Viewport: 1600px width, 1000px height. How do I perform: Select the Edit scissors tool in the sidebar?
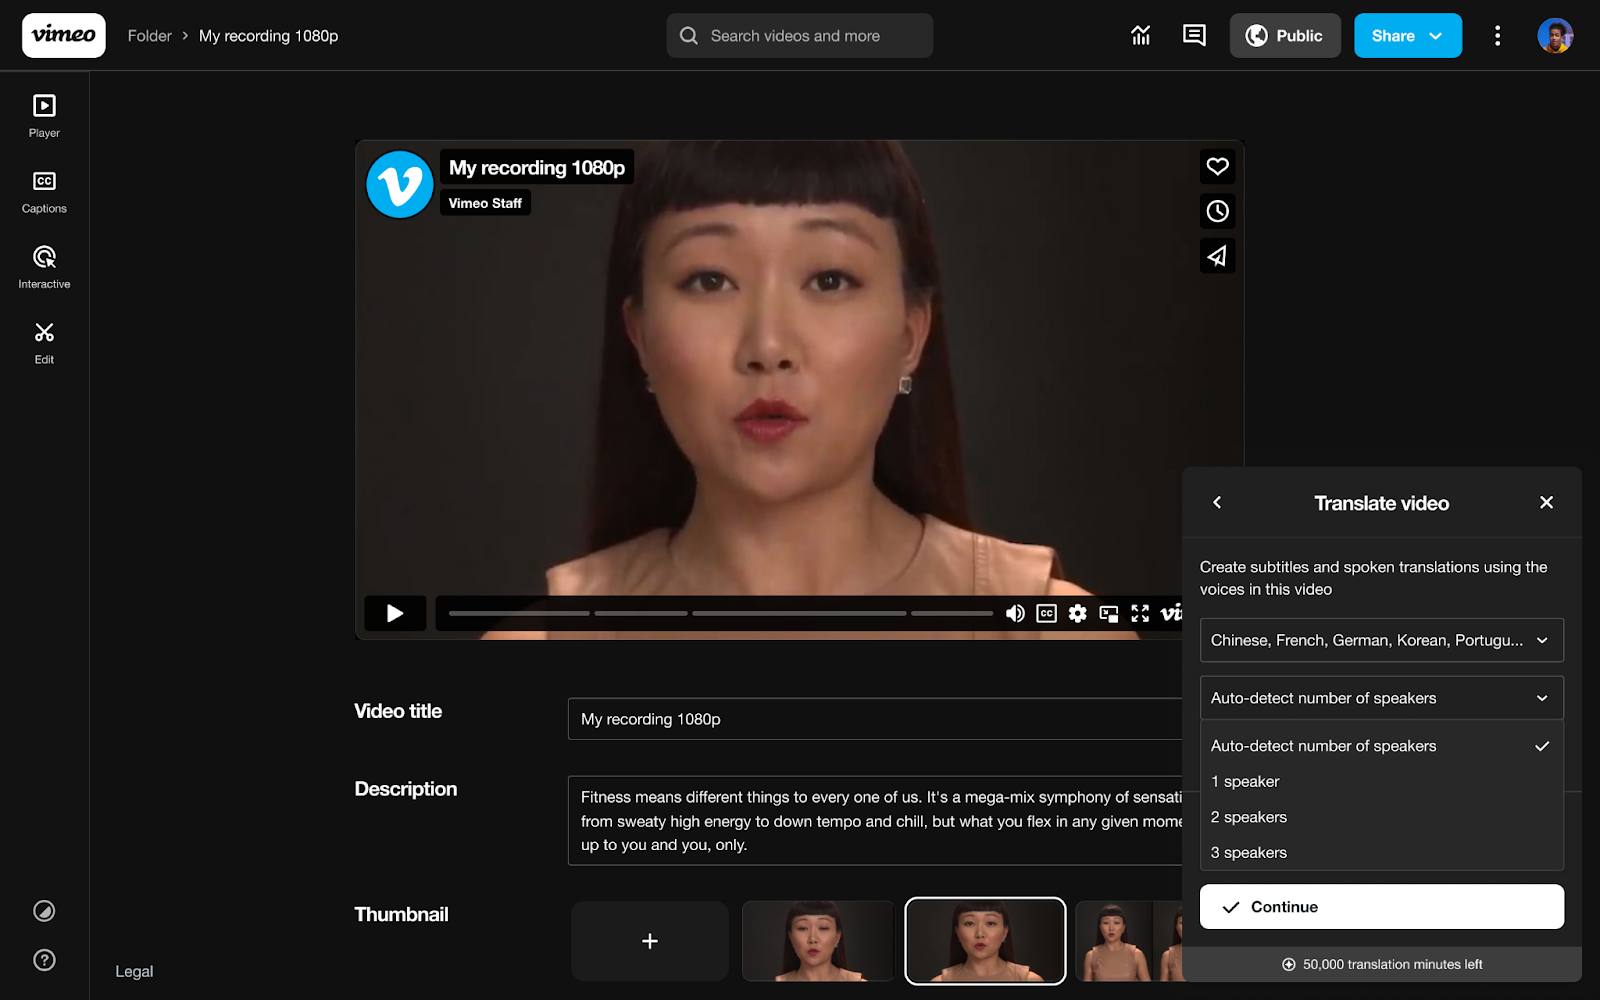coord(43,340)
